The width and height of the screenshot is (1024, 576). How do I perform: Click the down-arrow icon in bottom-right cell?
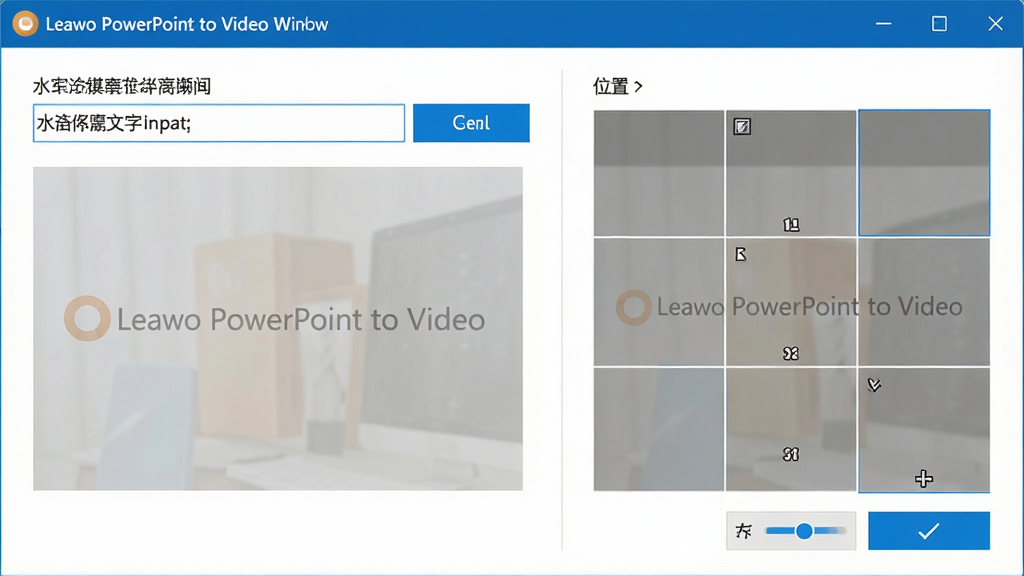click(874, 385)
